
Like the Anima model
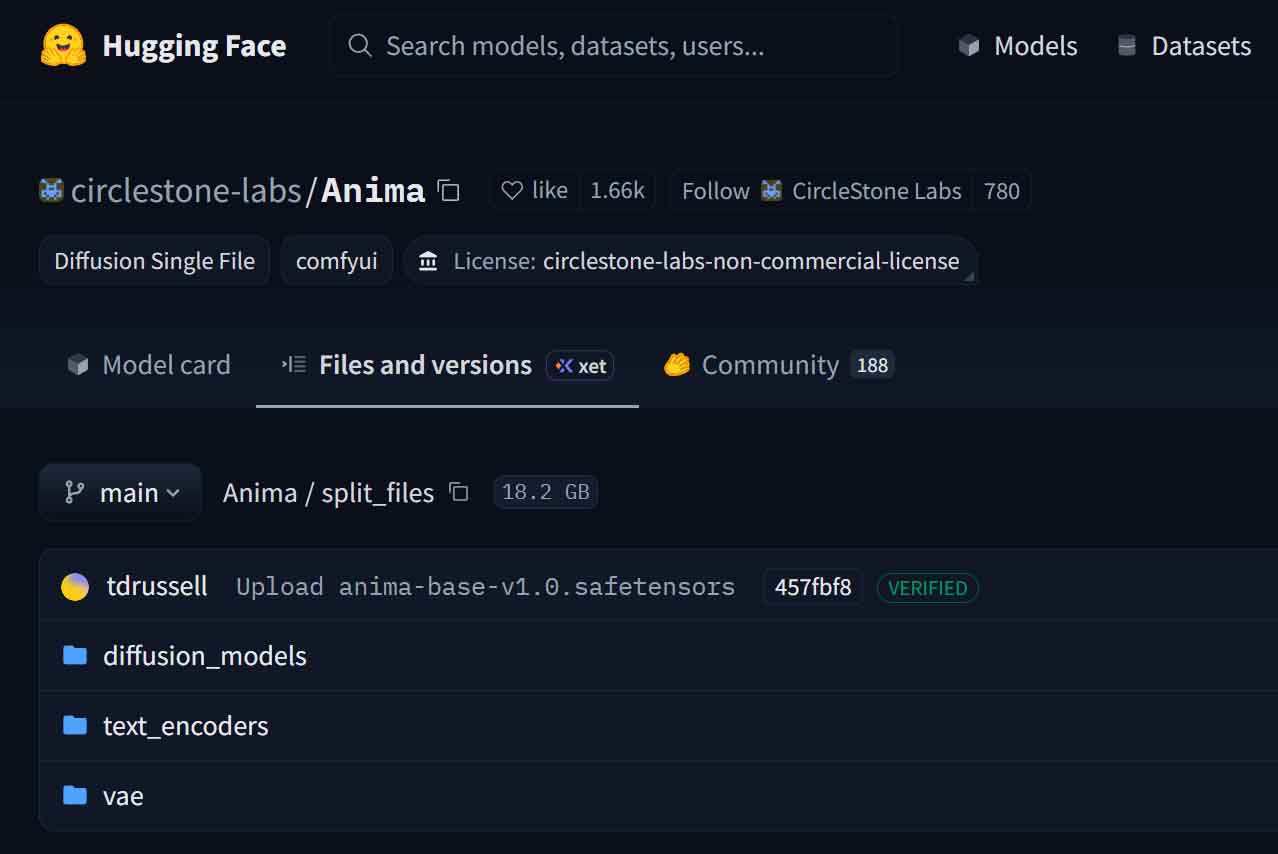tap(535, 190)
